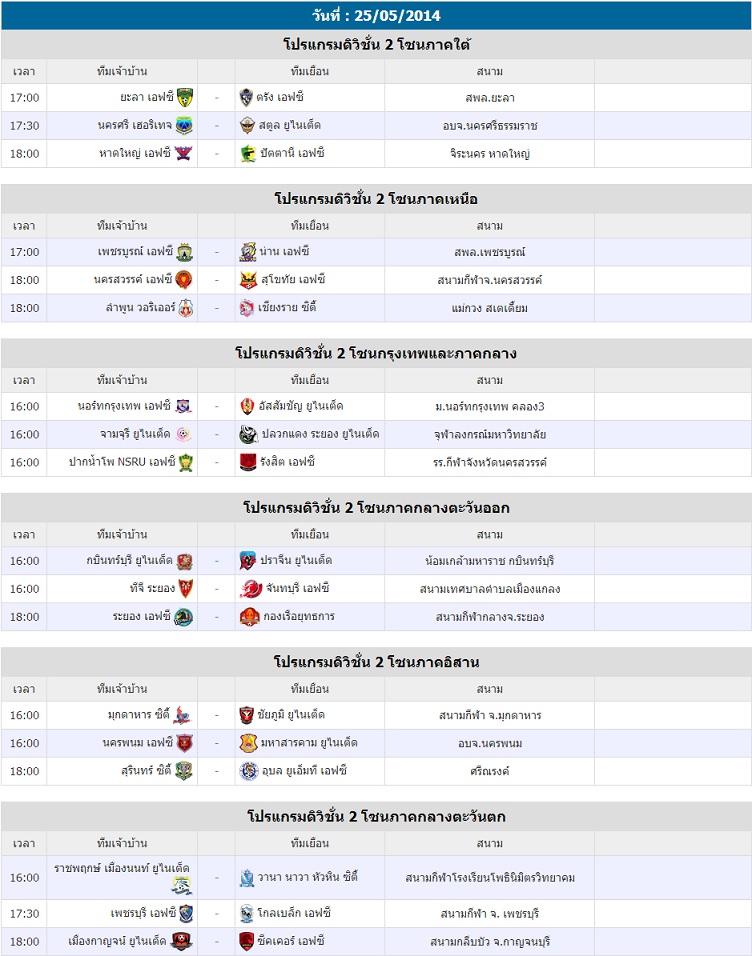This screenshot has height=956, width=752.
Task: Click the สนามกีฬากลางจ.ระยอง stadium cell
Action: coord(489,617)
